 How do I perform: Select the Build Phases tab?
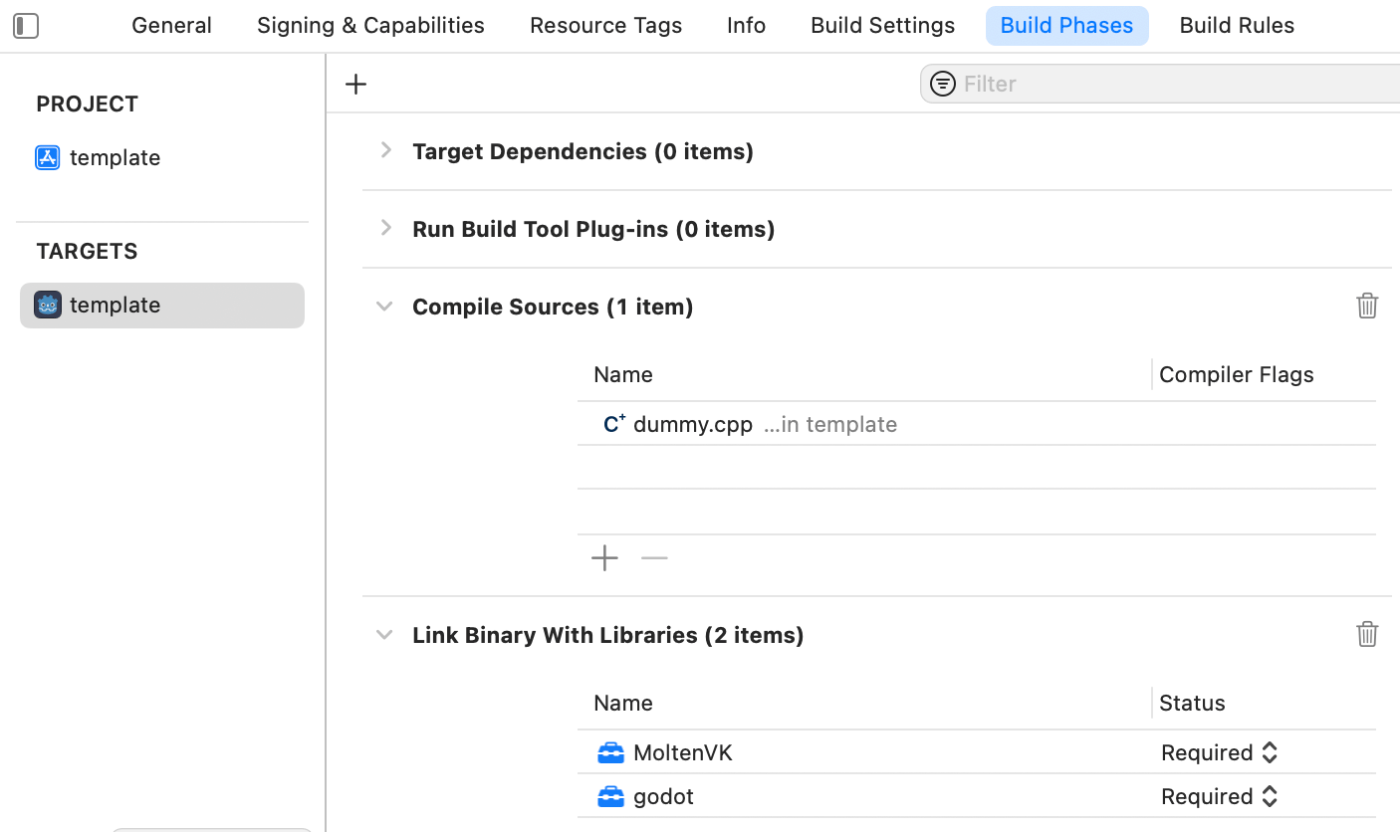1067,25
